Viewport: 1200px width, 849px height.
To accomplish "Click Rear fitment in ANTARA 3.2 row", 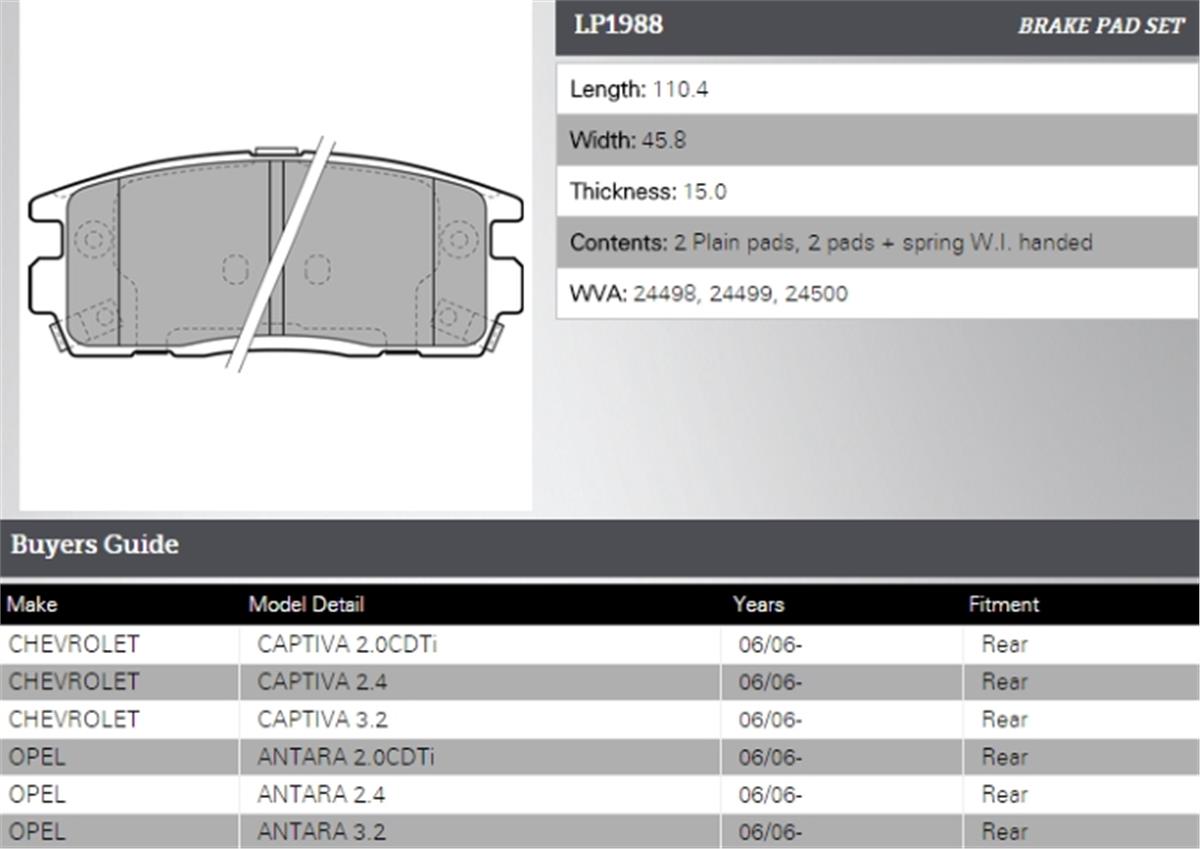I will (1004, 831).
